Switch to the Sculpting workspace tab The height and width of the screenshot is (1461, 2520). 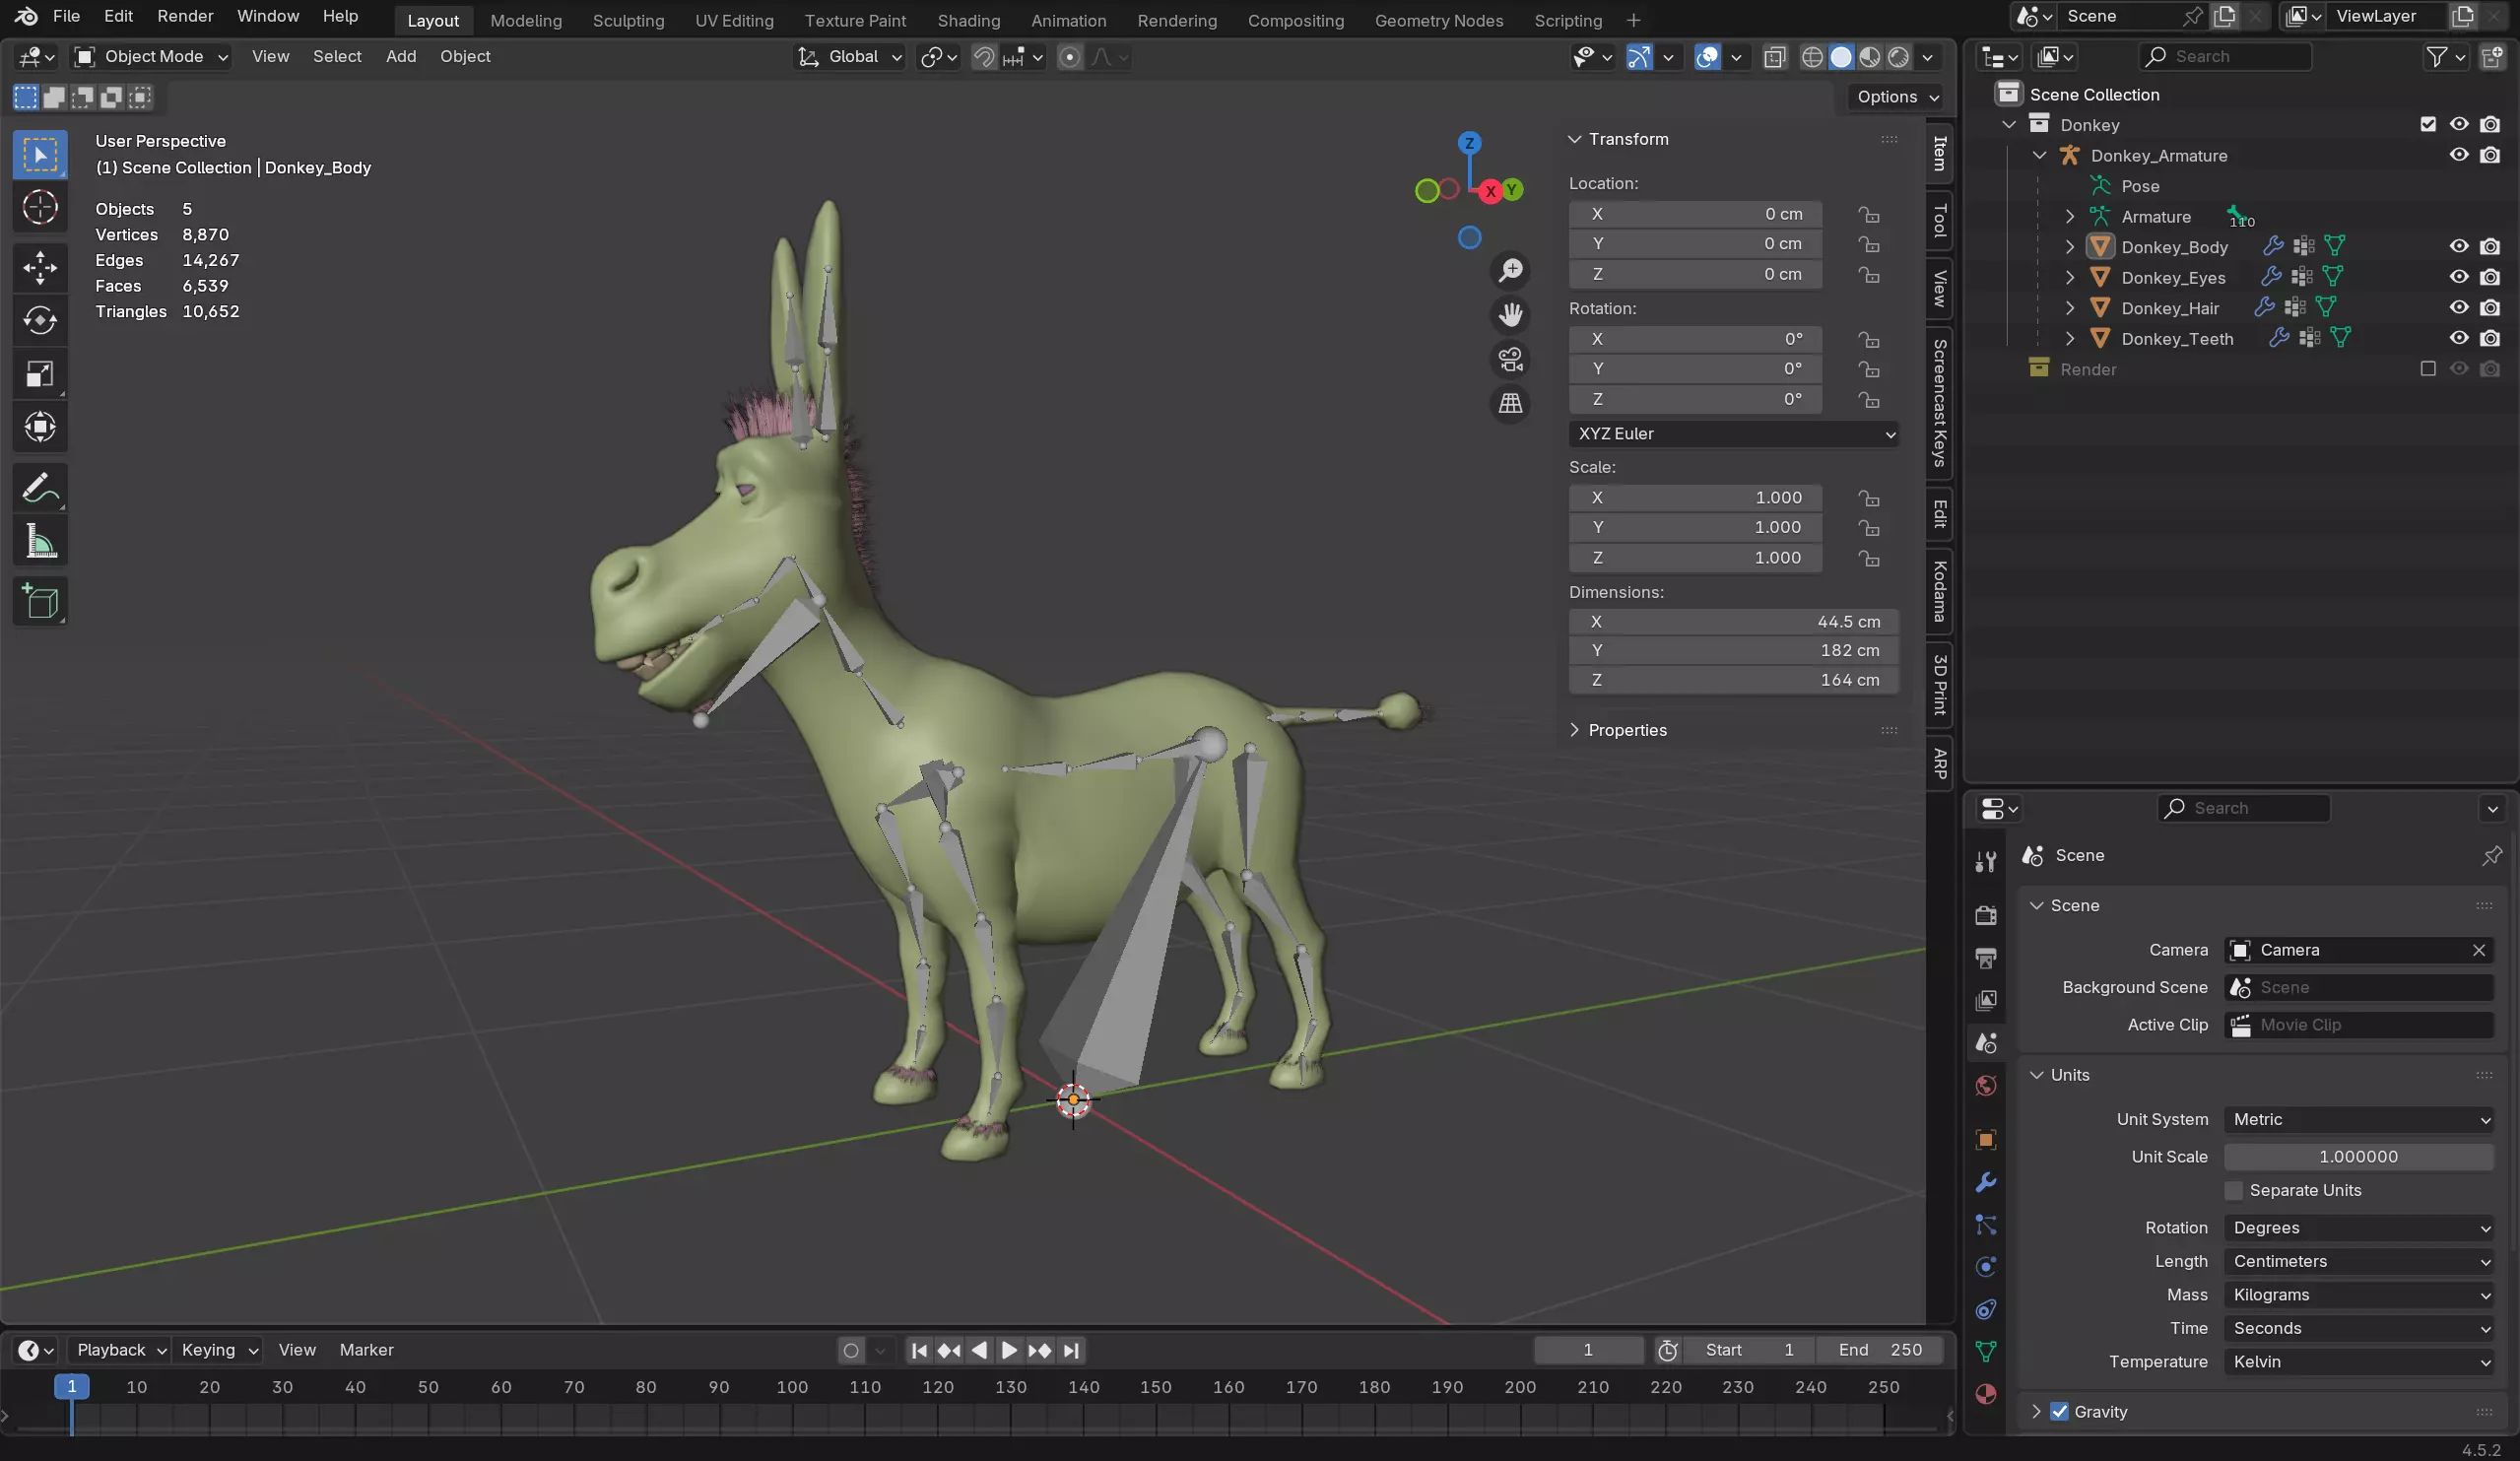click(628, 20)
